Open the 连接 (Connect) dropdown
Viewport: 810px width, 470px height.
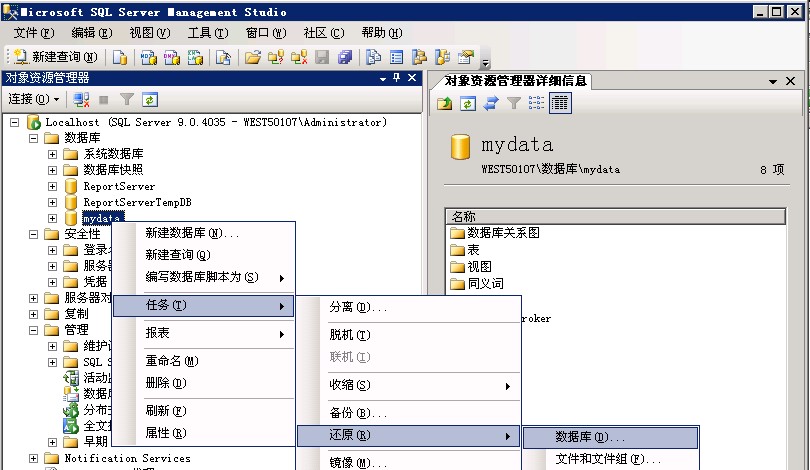tap(34, 99)
